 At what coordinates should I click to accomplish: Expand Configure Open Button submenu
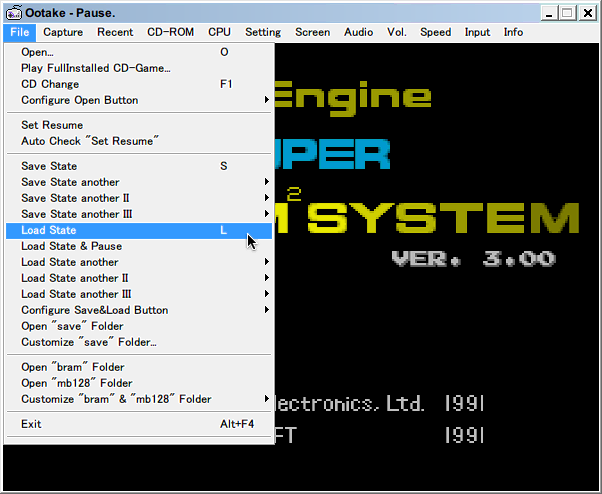(x=139, y=101)
